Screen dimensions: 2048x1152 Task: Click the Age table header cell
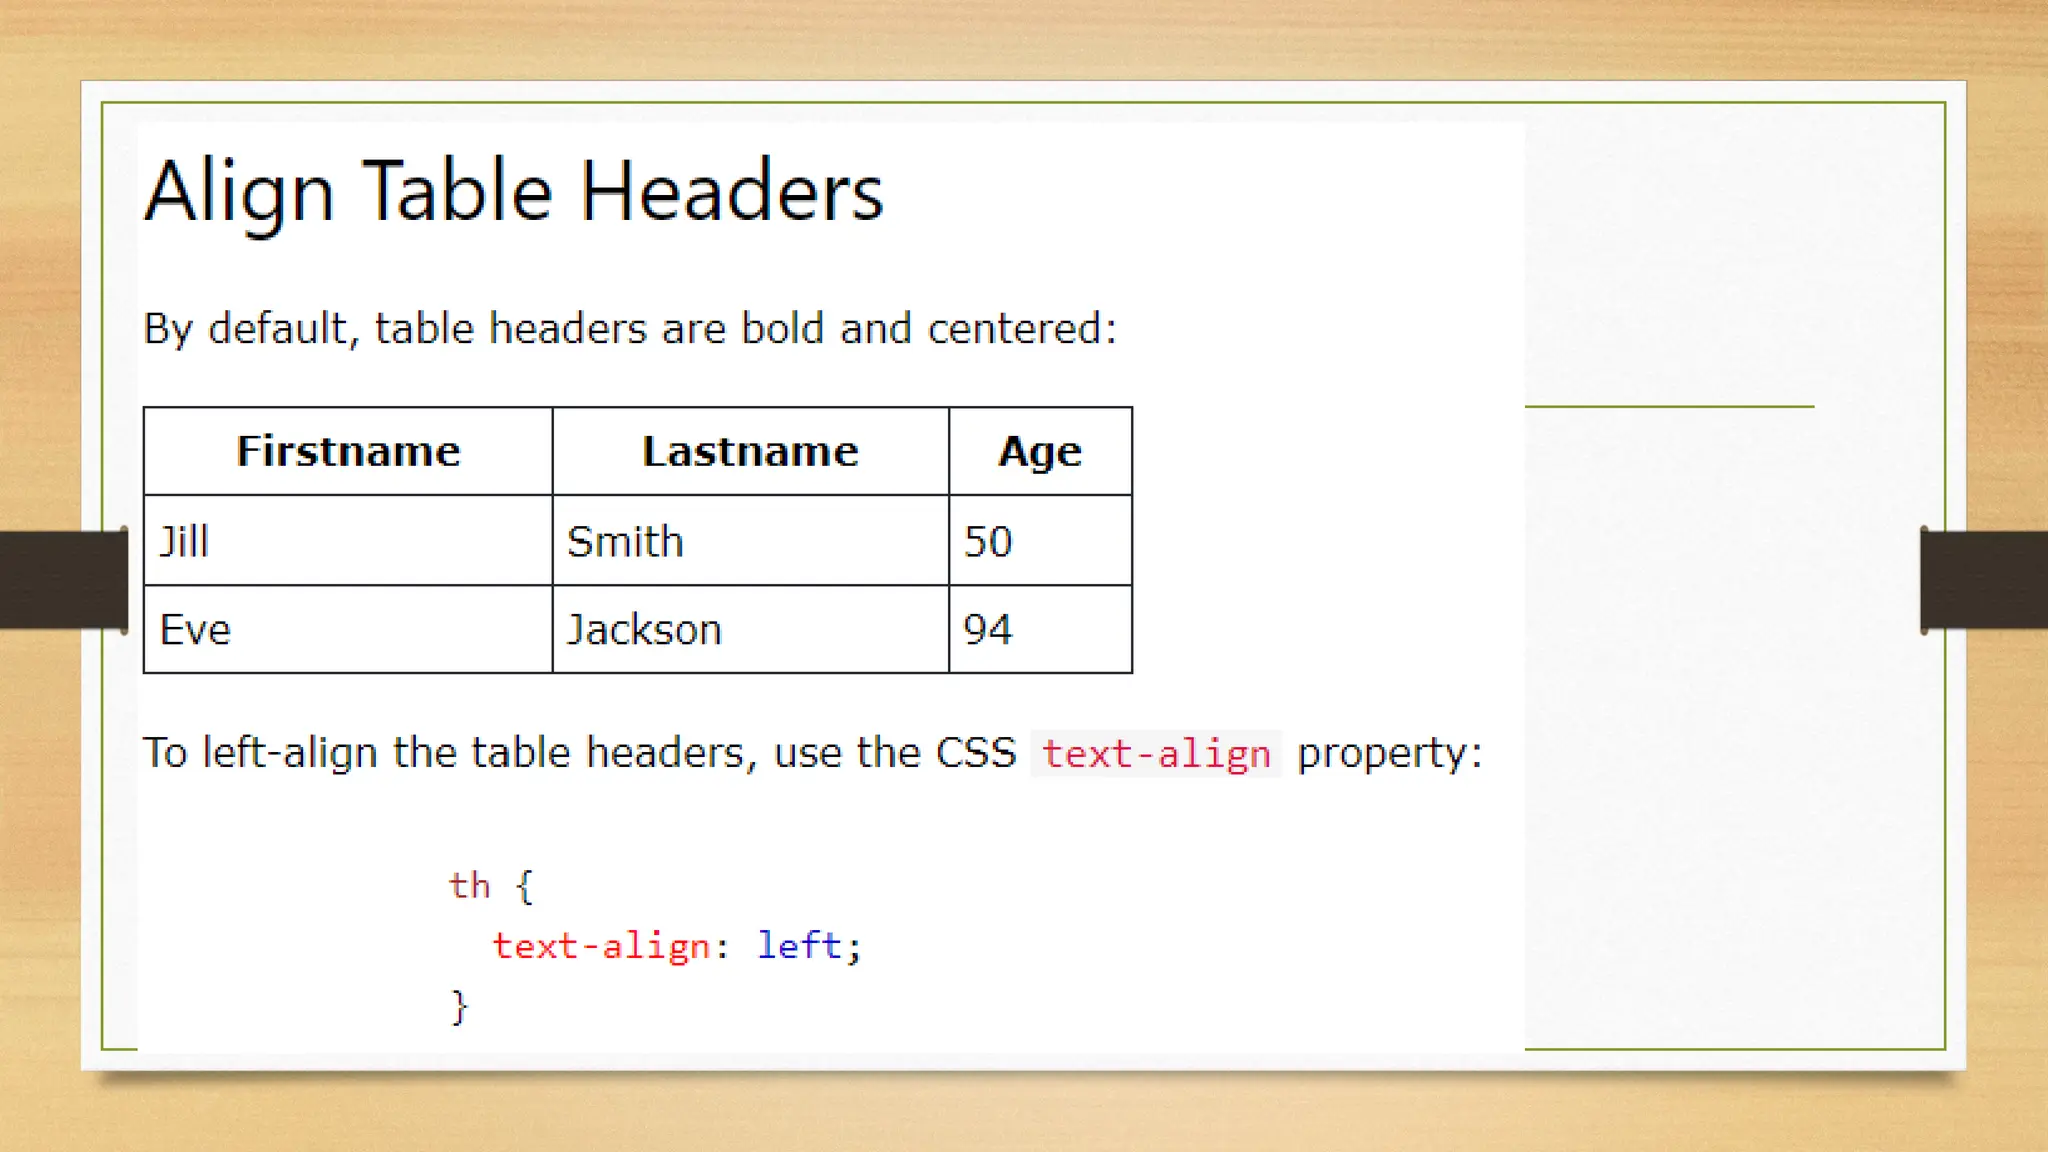point(1040,452)
